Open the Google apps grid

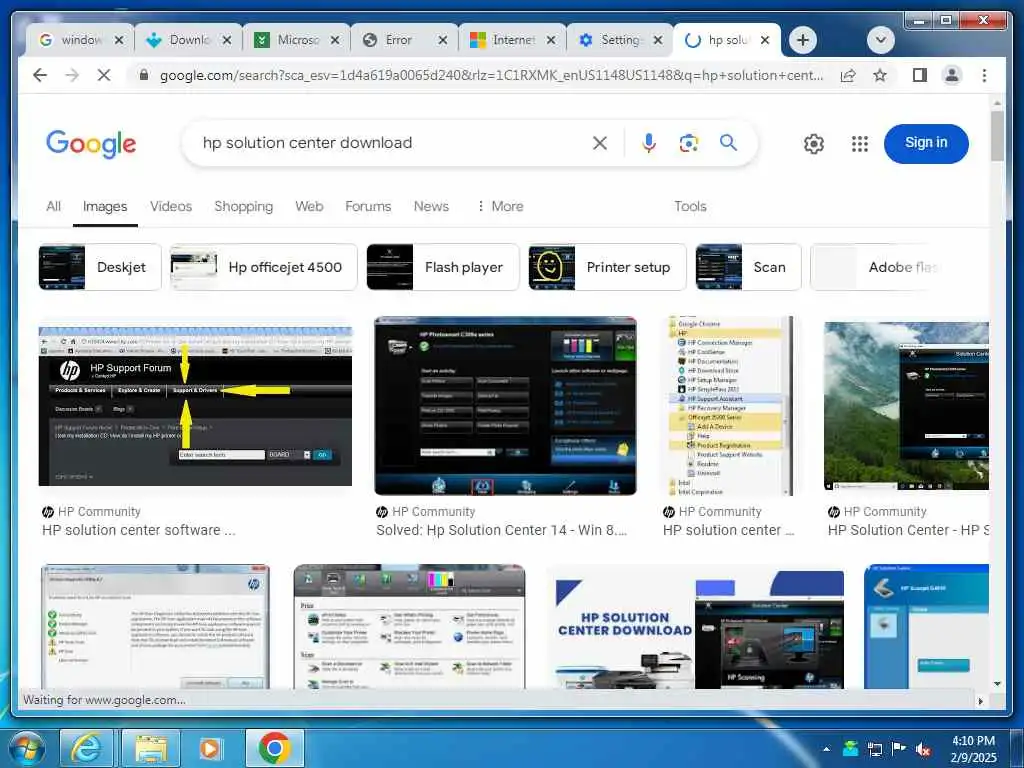point(859,144)
